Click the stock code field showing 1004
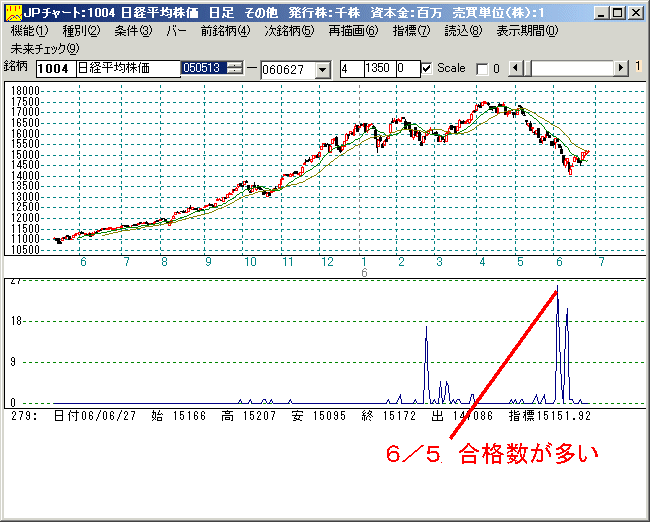Viewport: 650px width, 522px height. 55,69
